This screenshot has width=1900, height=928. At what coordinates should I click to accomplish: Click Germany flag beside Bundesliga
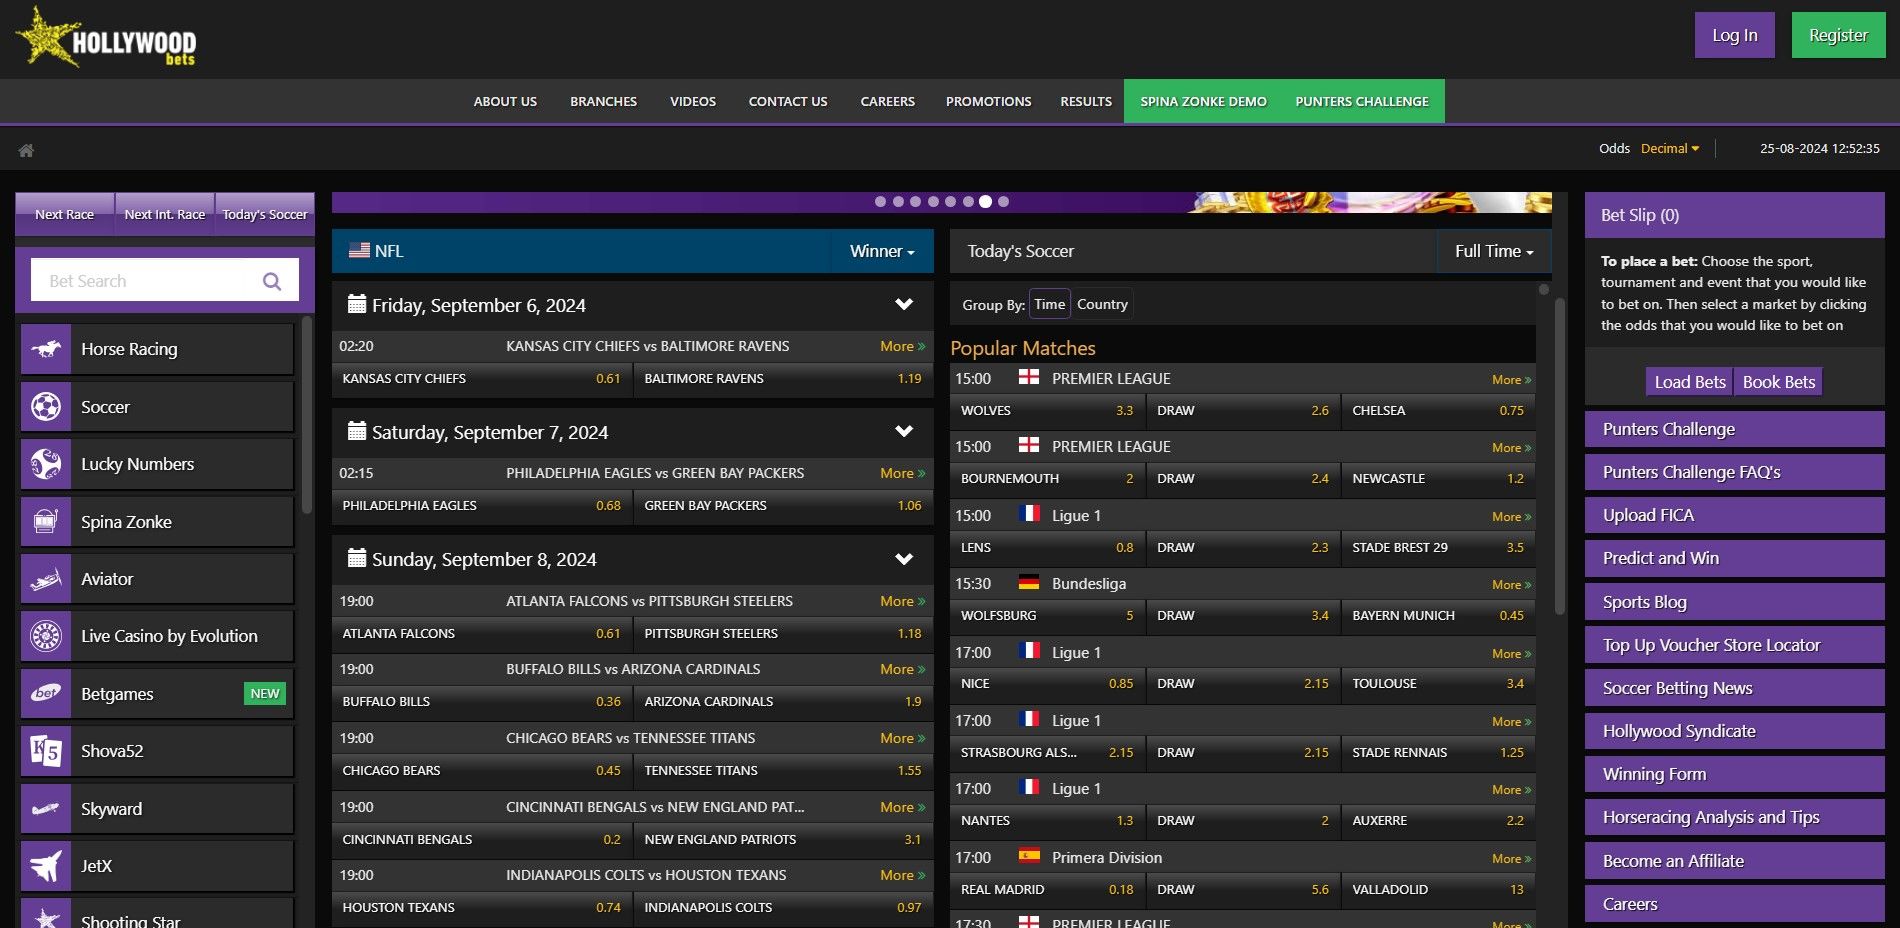coord(1029,582)
